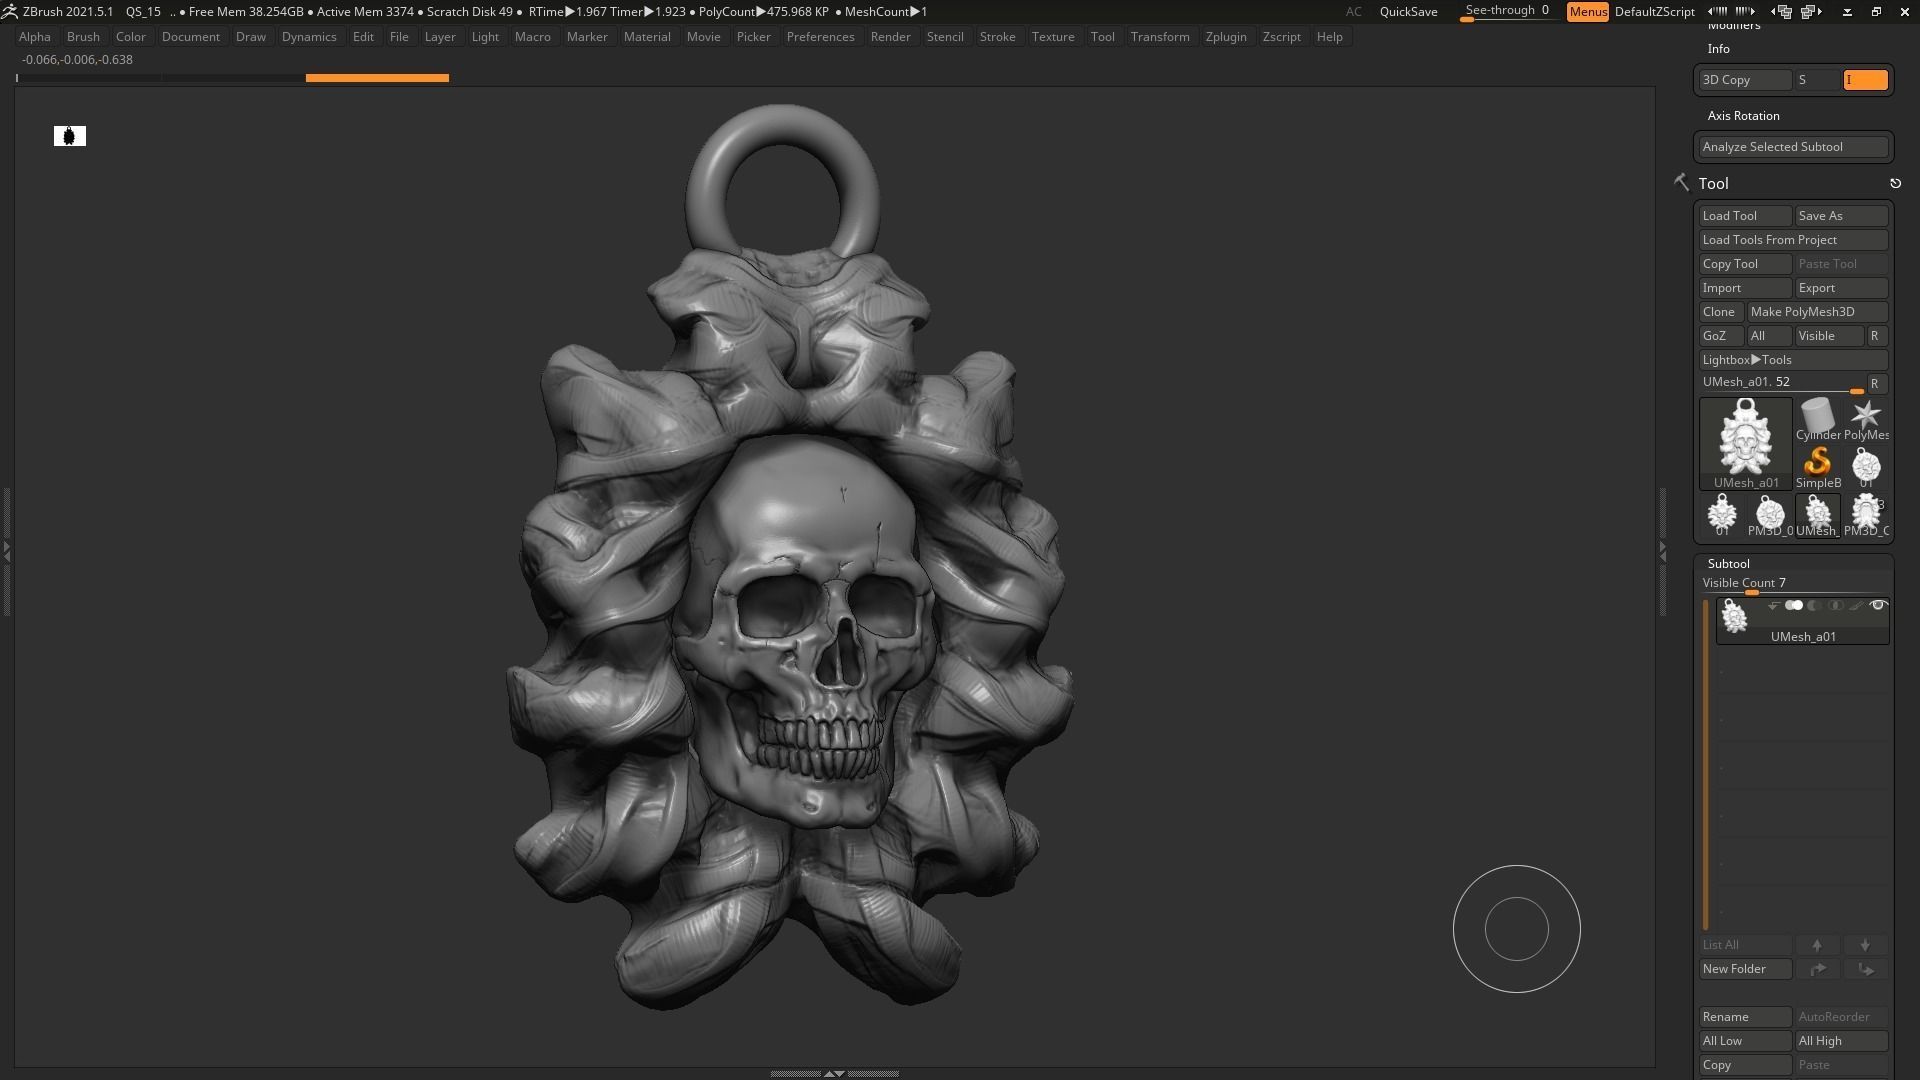Viewport: 1920px width, 1080px height.
Task: Click the hammer icon beside Tool title
Action: [1681, 182]
